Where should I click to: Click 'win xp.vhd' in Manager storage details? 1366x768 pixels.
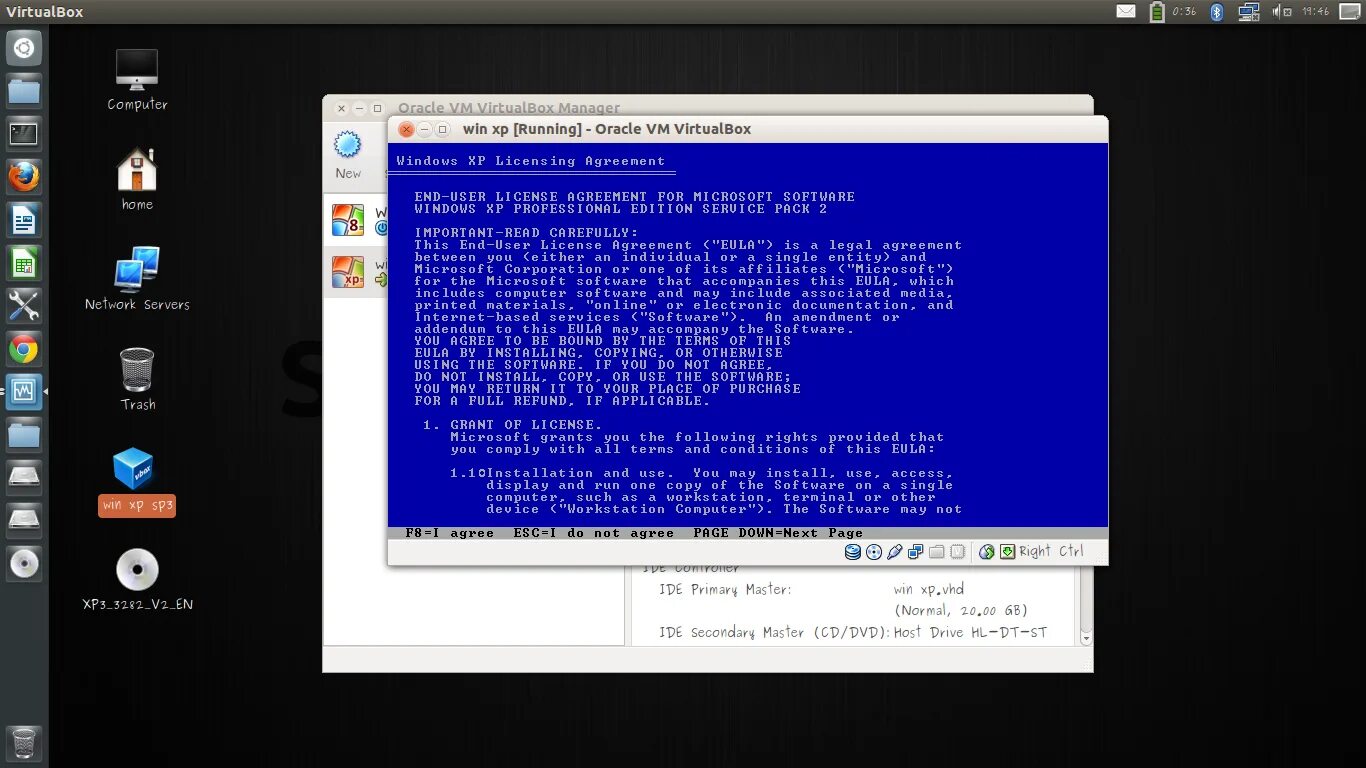click(x=929, y=589)
